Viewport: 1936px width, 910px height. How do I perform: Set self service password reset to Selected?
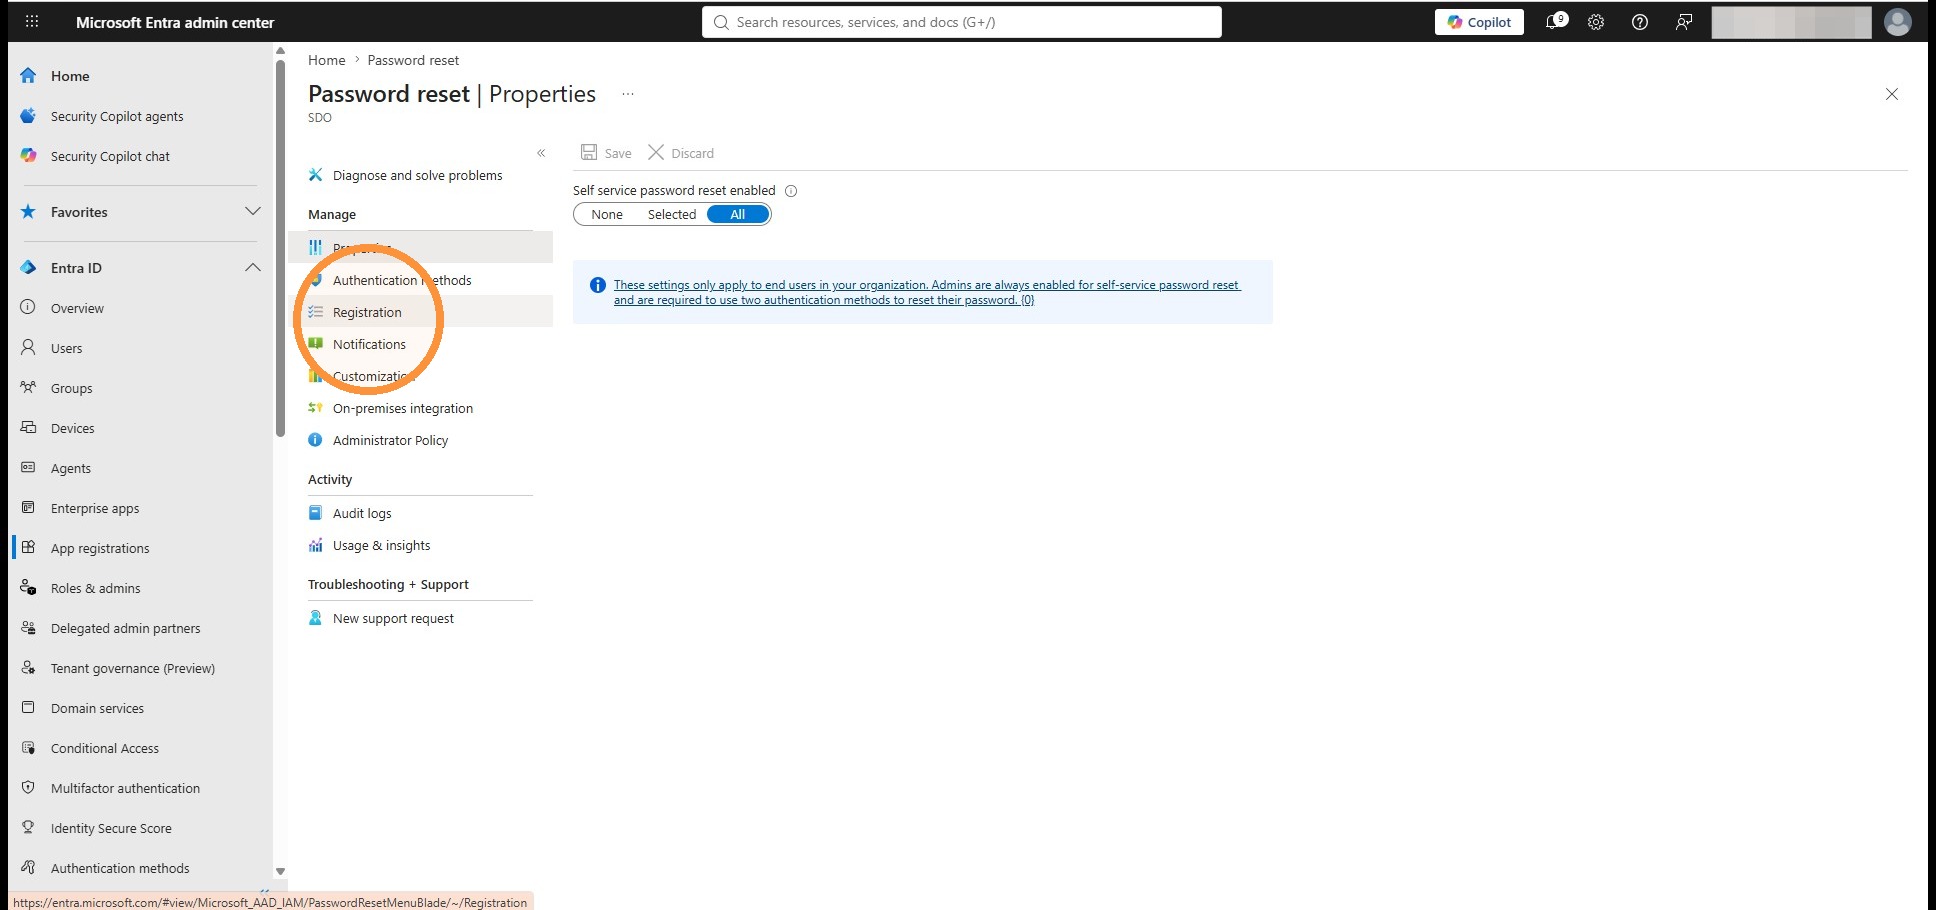click(672, 214)
